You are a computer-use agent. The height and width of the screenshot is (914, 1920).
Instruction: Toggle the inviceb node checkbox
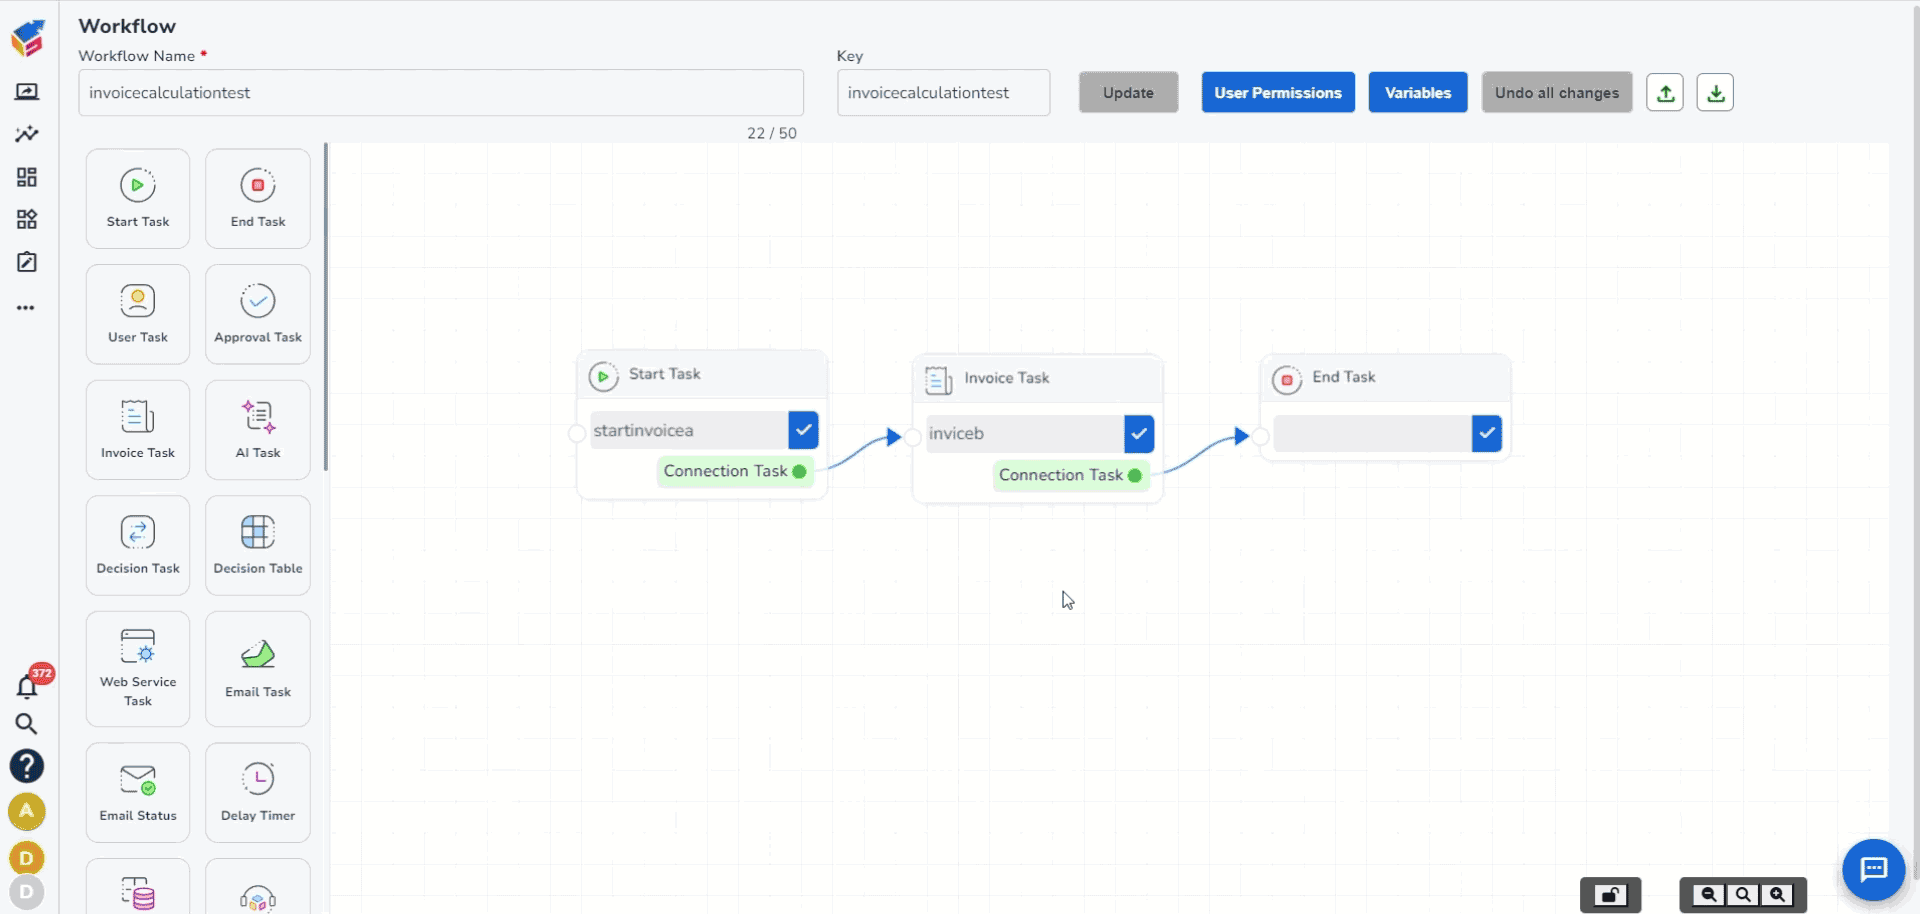(x=1139, y=434)
